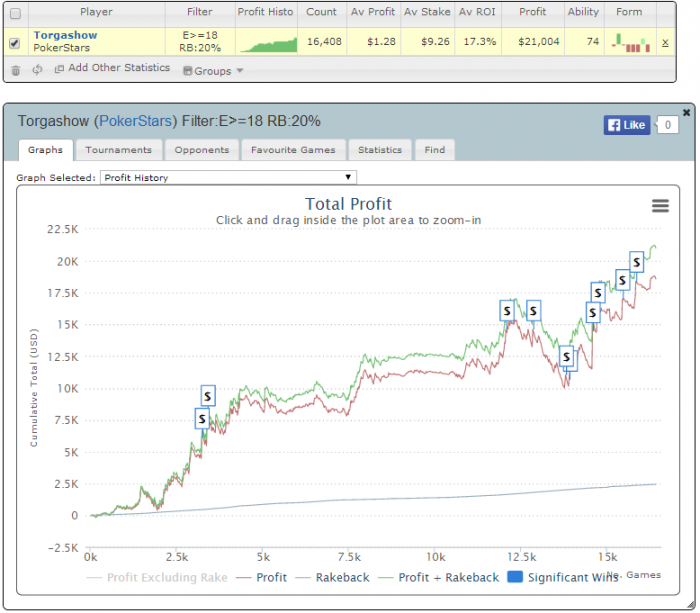The height and width of the screenshot is (613, 700).
Task: Click the E>=18 RB:20% filter cell
Action: click(x=200, y=42)
